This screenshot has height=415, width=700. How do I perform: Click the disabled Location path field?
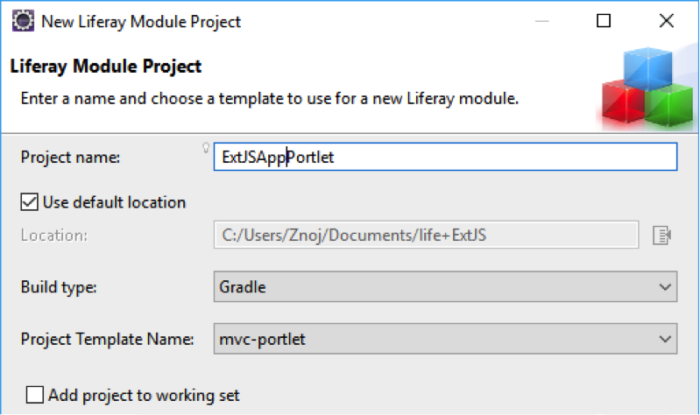tap(426, 235)
